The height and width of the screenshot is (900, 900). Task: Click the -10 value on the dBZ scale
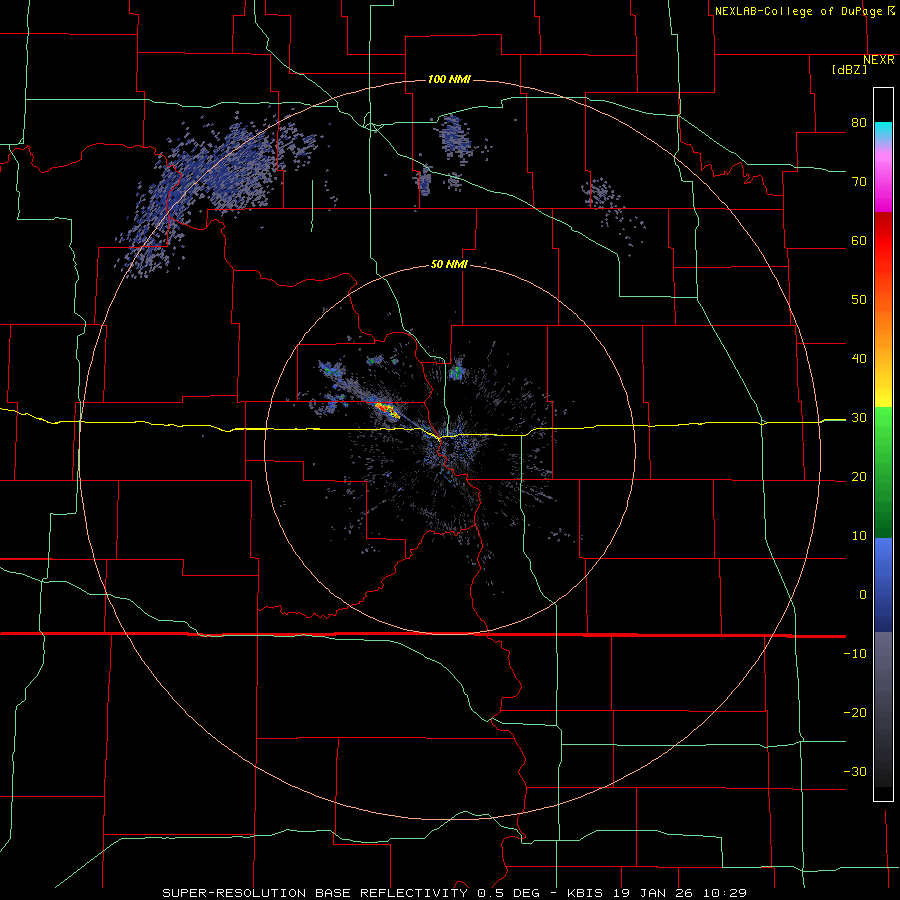click(855, 654)
